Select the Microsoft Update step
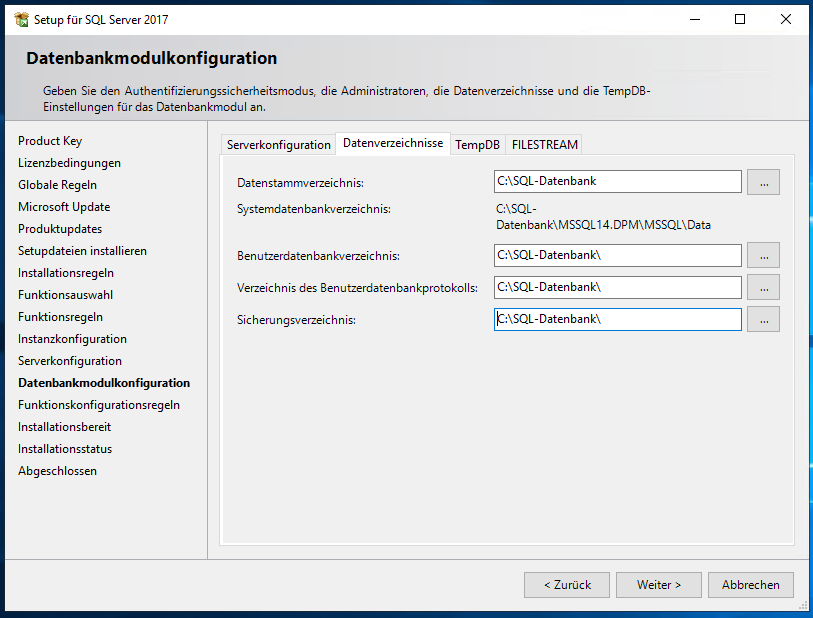The image size is (813, 618). coord(64,207)
